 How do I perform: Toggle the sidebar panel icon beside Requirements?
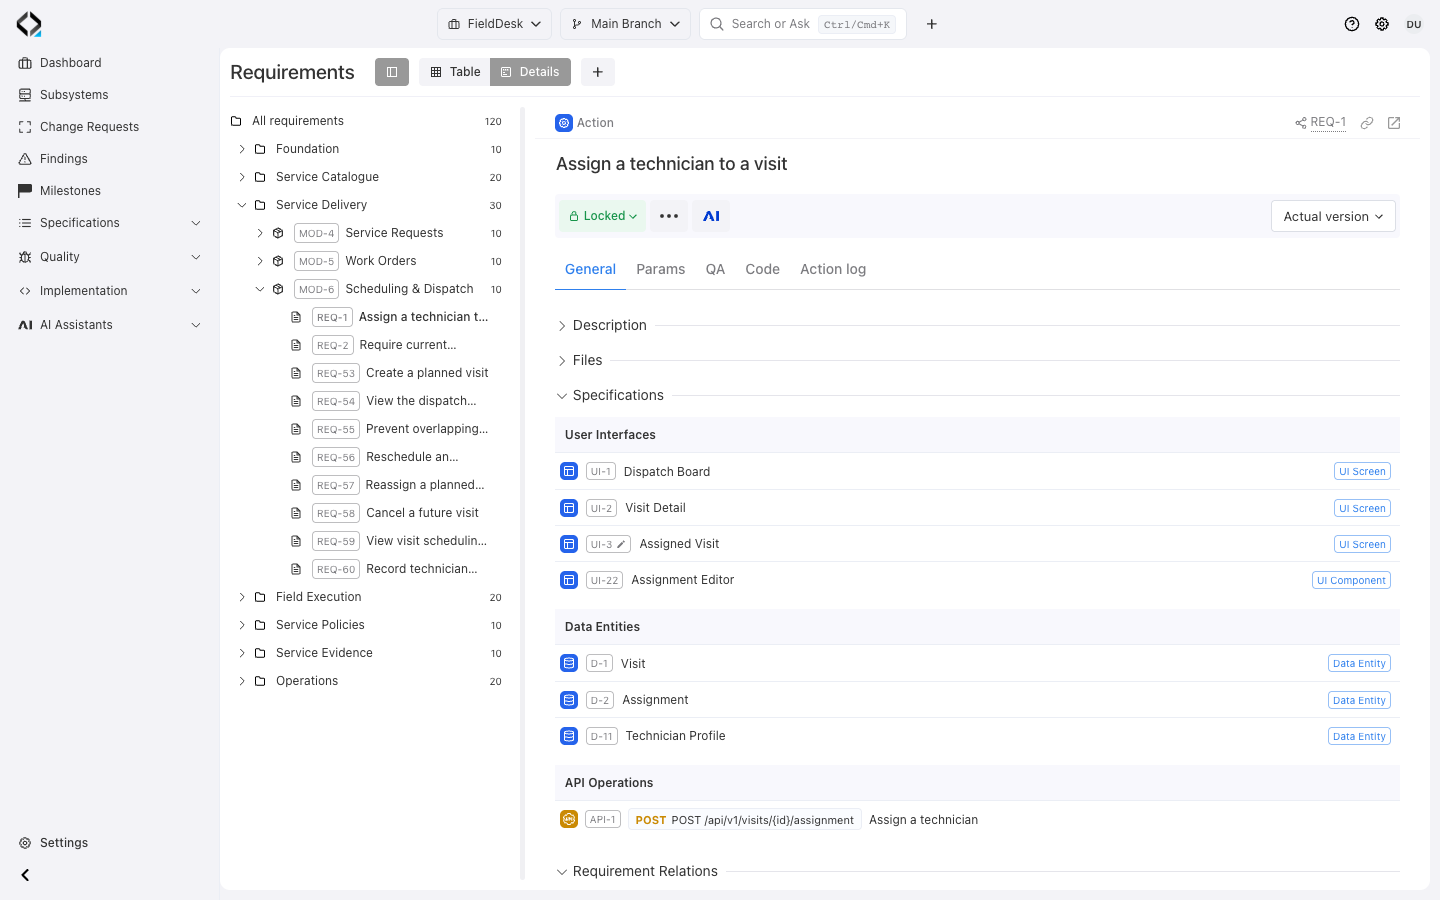click(392, 72)
